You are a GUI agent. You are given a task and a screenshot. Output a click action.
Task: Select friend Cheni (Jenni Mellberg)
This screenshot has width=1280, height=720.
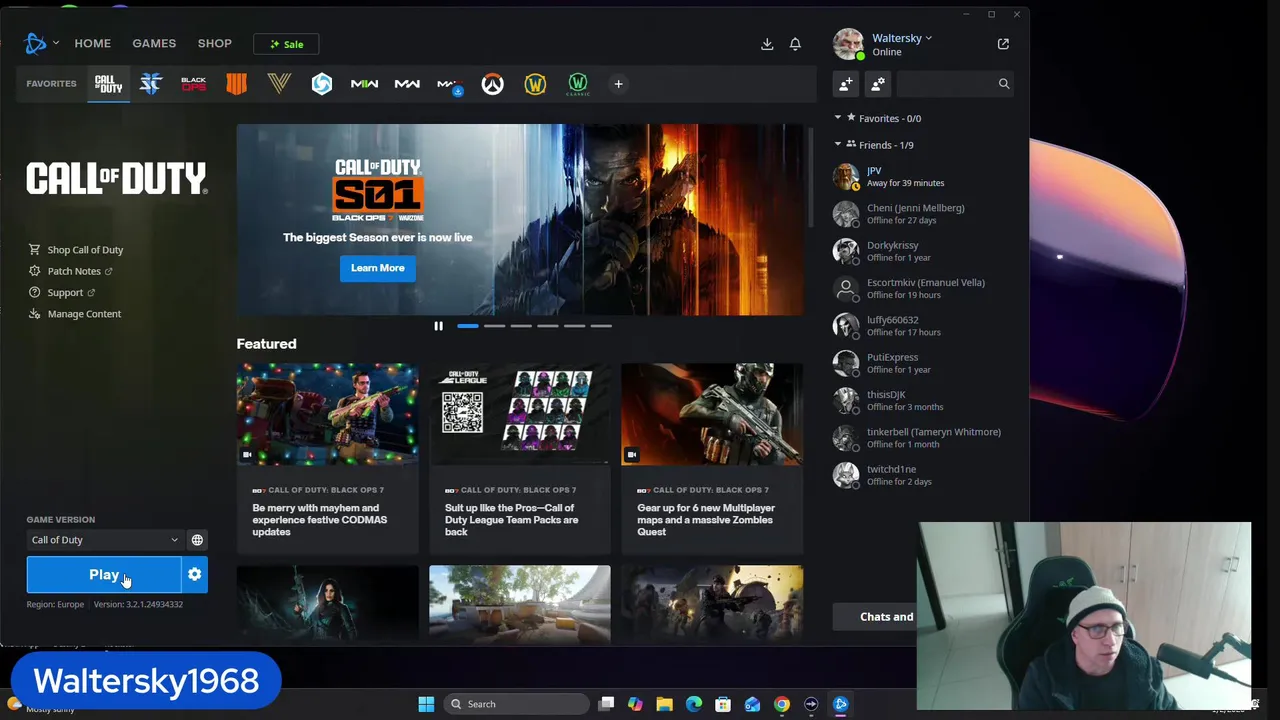925,214
